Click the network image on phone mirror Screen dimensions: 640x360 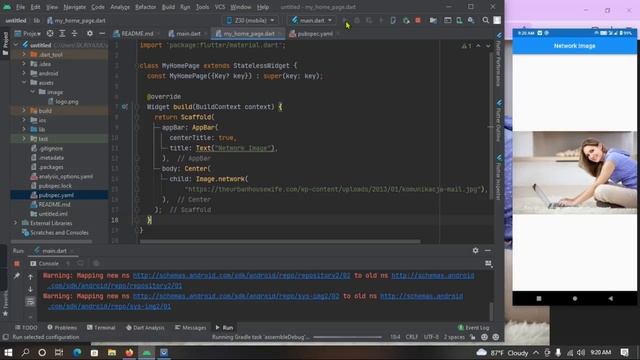click(x=575, y=172)
